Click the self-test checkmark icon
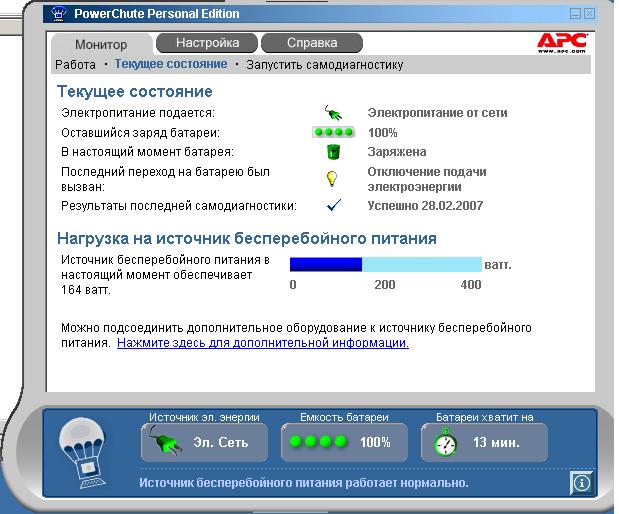The width and height of the screenshot is (619, 514). (x=334, y=205)
